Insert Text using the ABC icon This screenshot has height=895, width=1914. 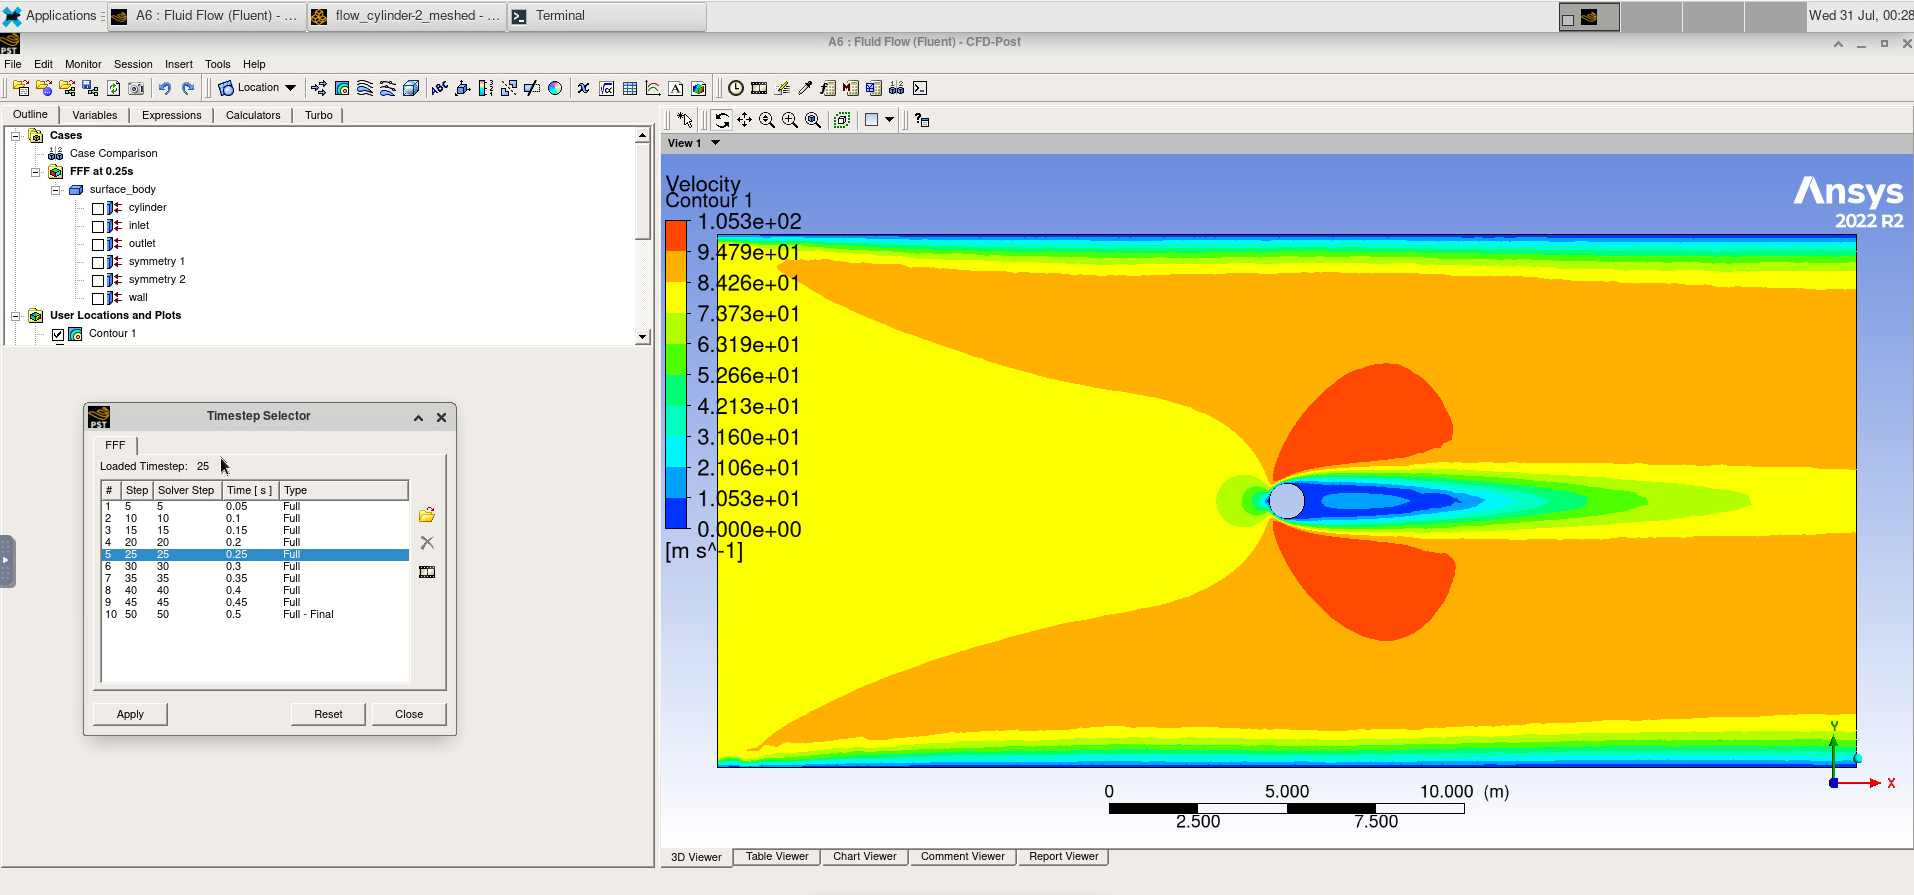click(x=440, y=88)
